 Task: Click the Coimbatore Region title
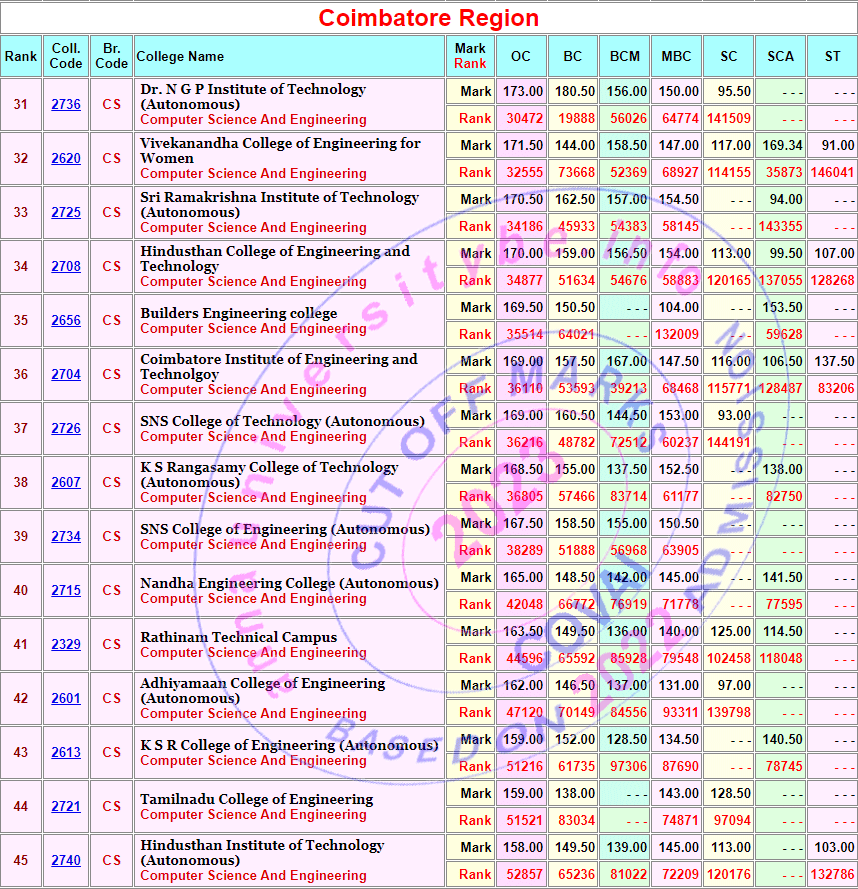(x=428, y=18)
